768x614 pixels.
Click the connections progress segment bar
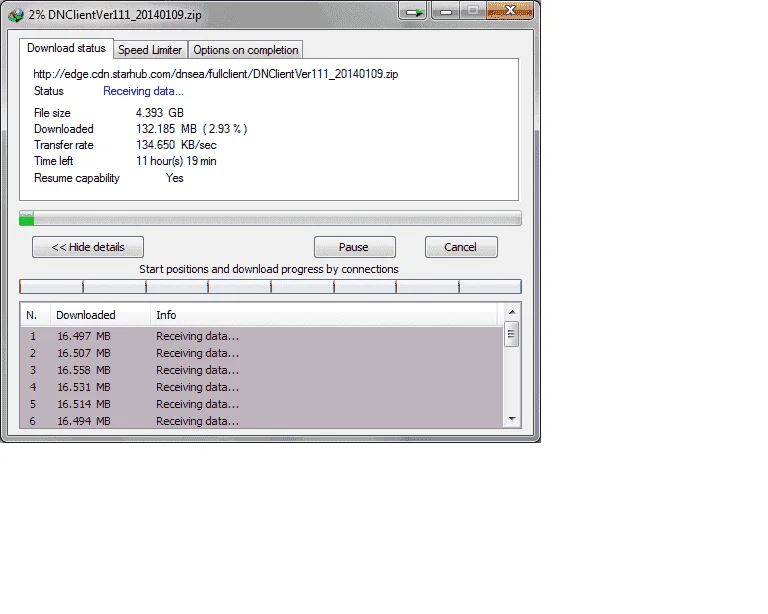tap(270, 286)
